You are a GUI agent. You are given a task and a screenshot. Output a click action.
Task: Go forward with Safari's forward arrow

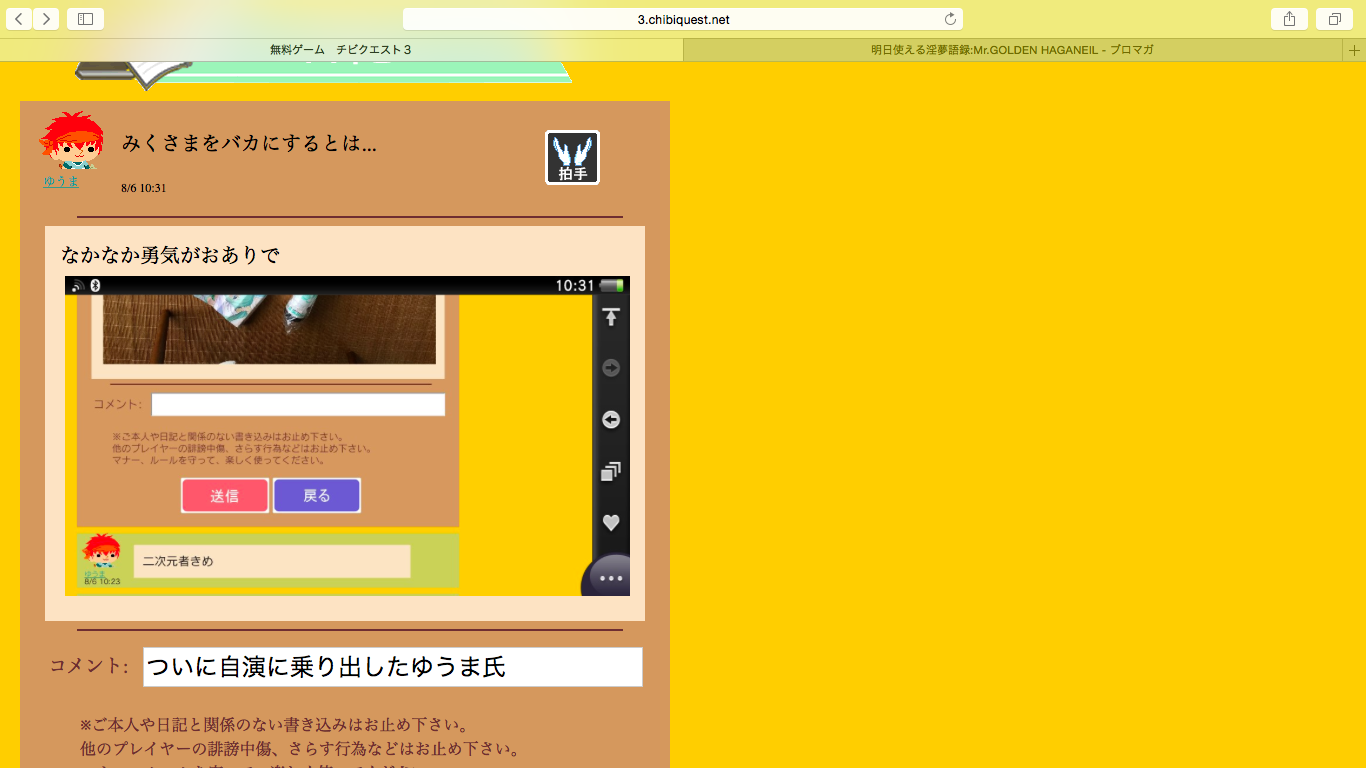point(46,19)
